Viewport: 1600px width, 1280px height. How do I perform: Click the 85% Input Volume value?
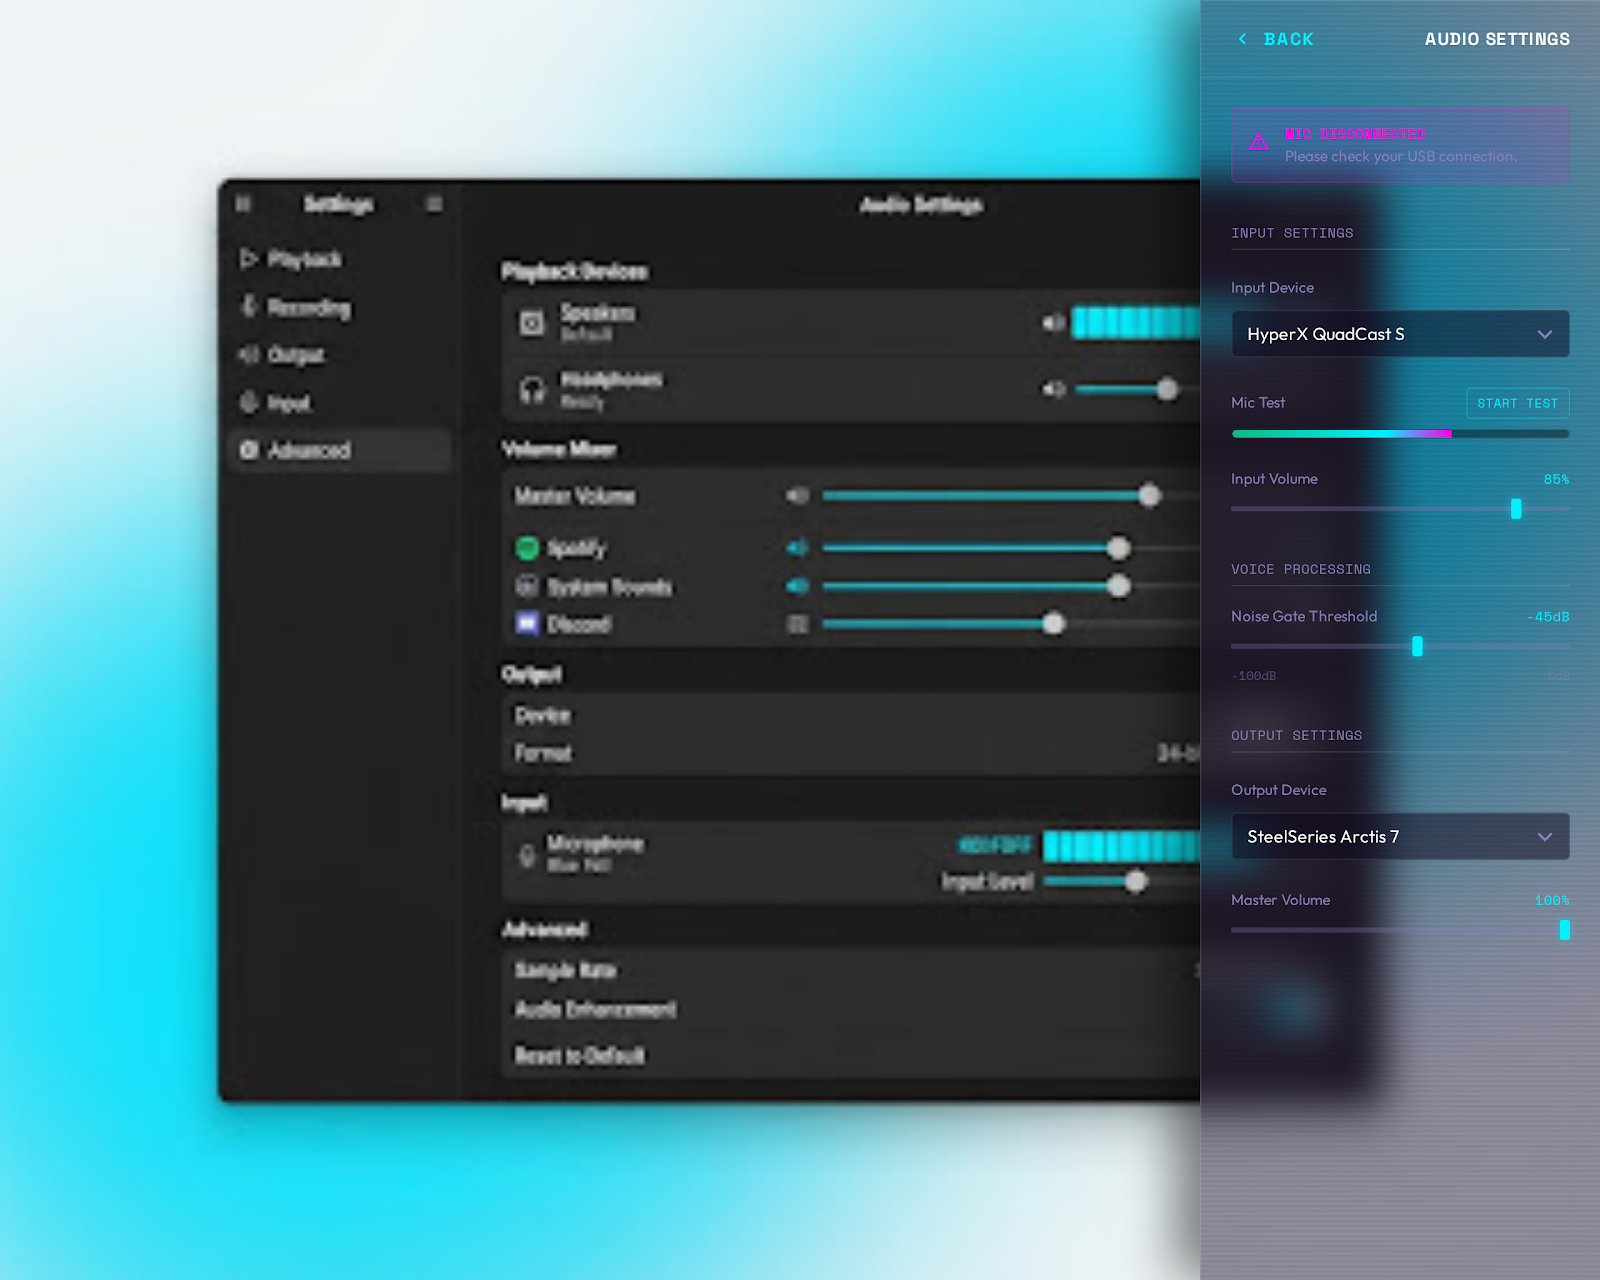[1556, 479]
